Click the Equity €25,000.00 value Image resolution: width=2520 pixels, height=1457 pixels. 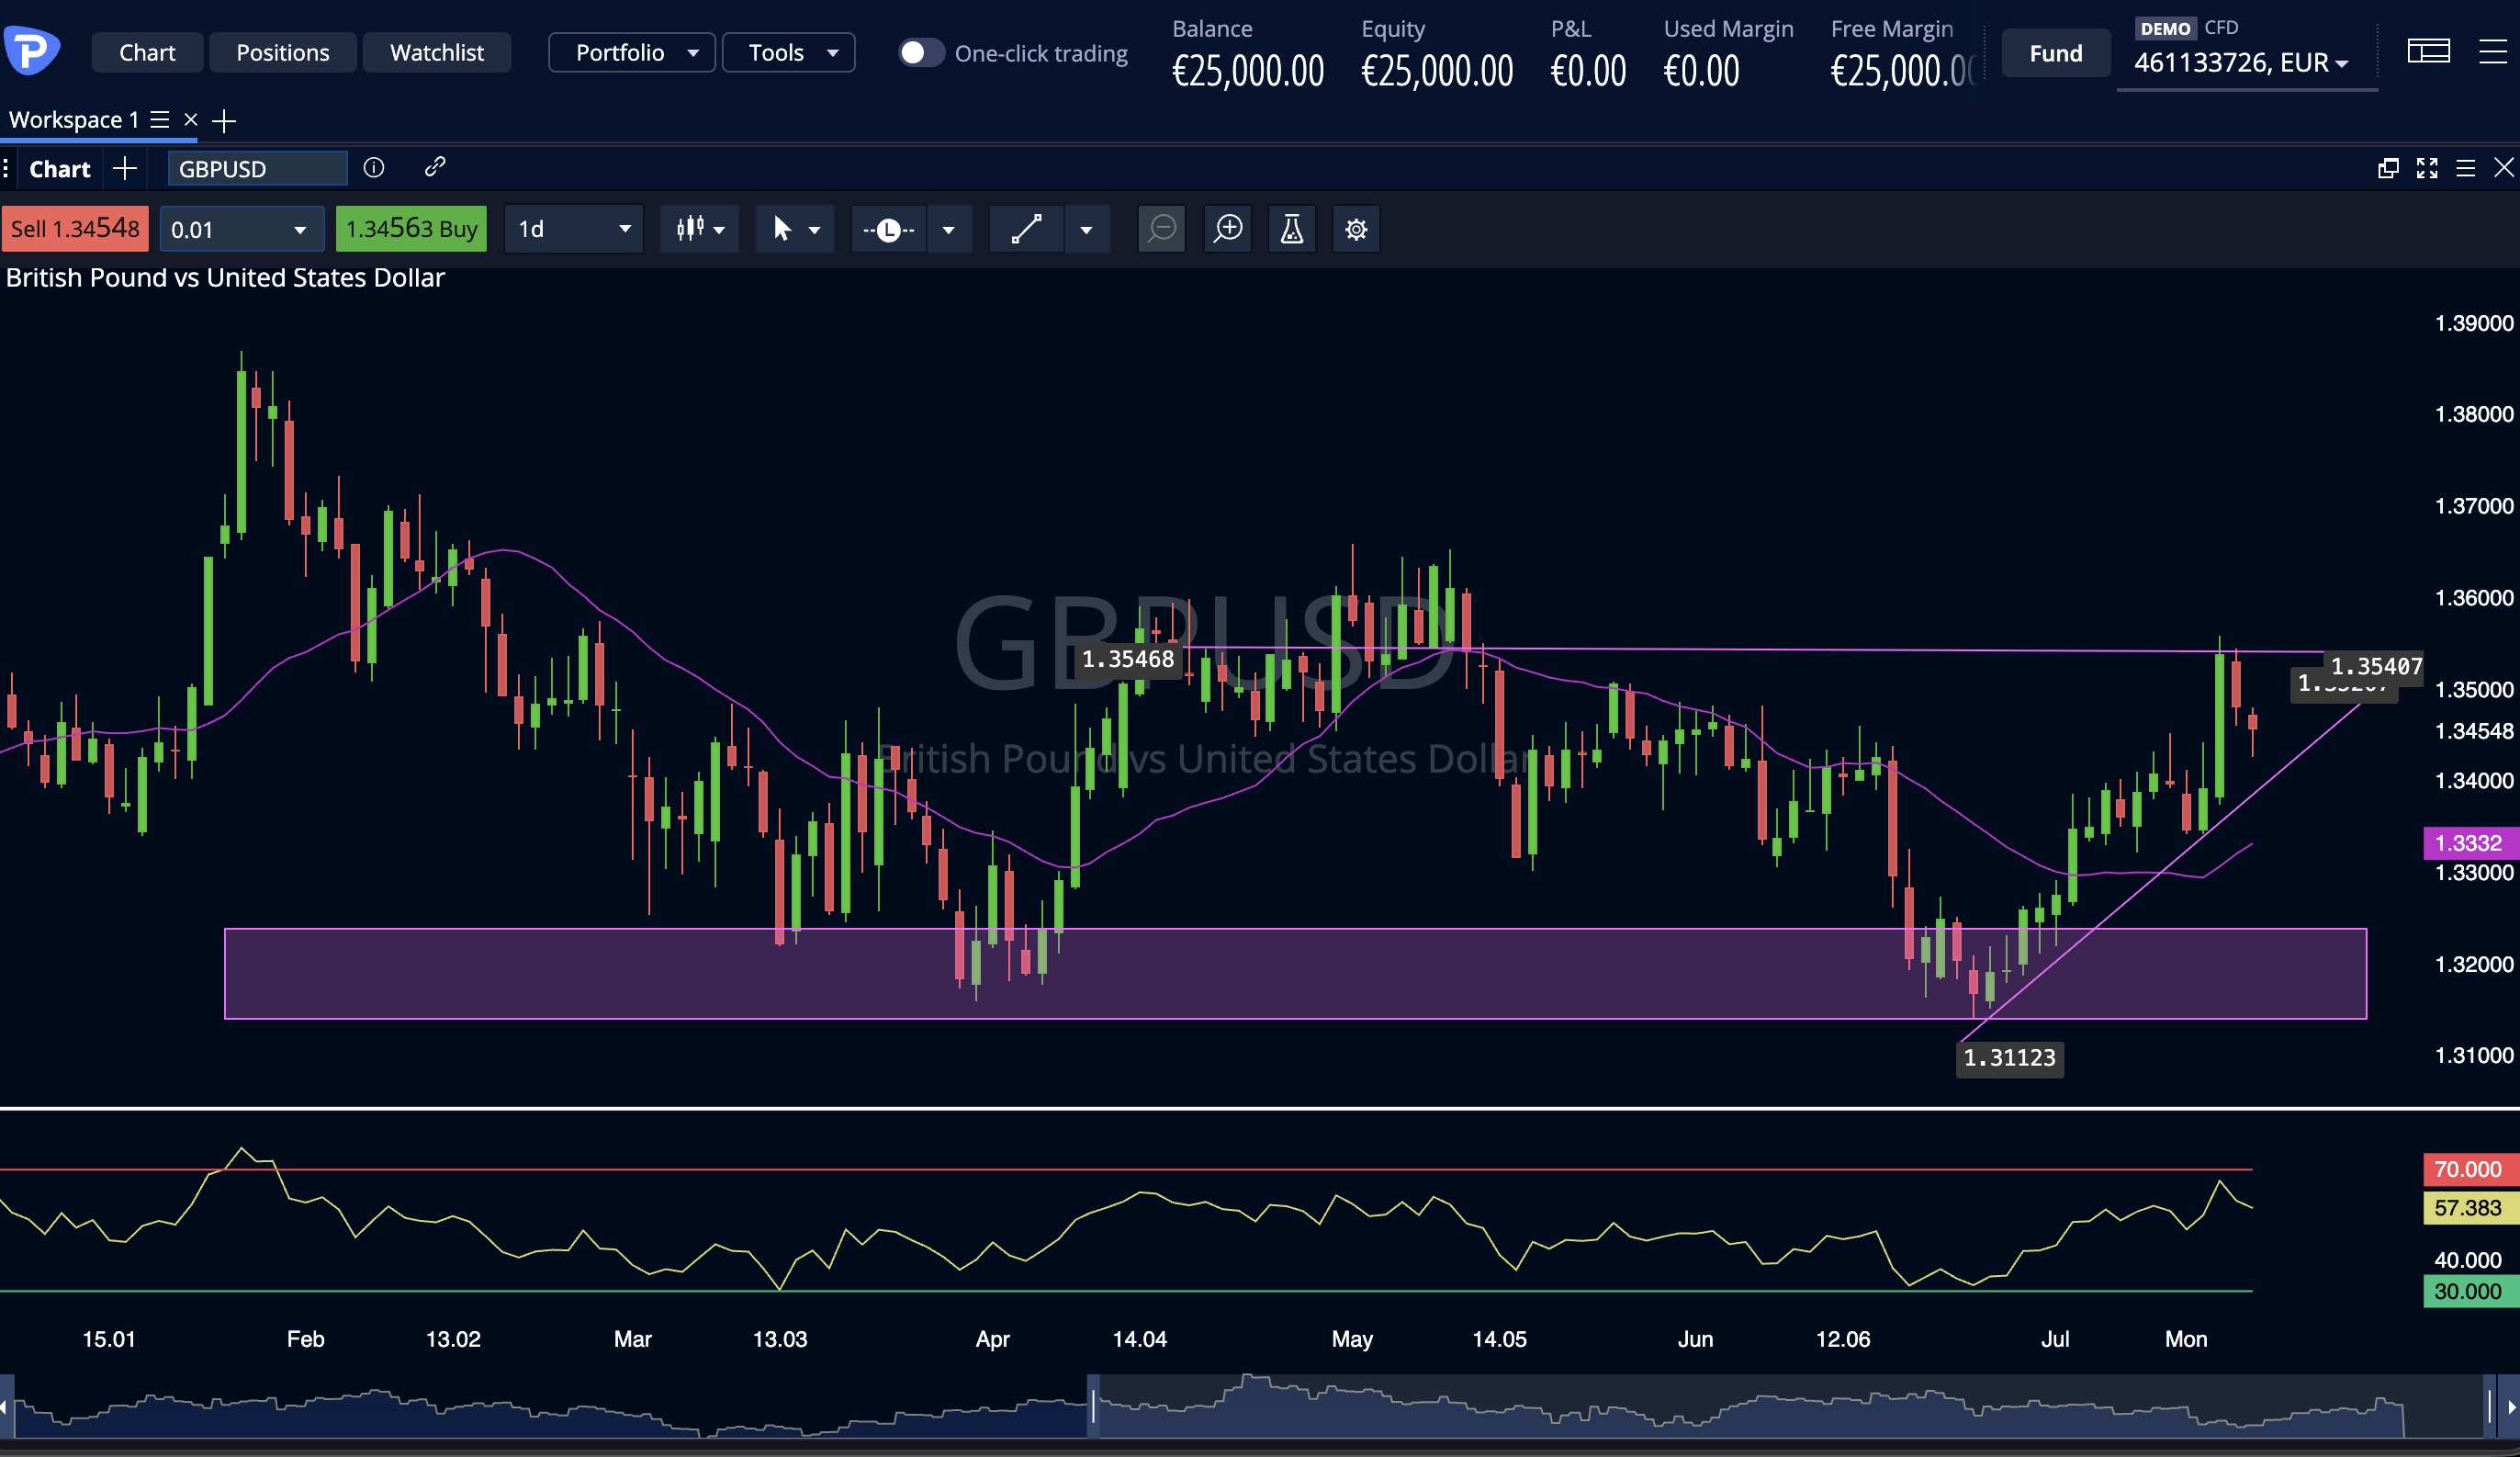coord(1437,71)
